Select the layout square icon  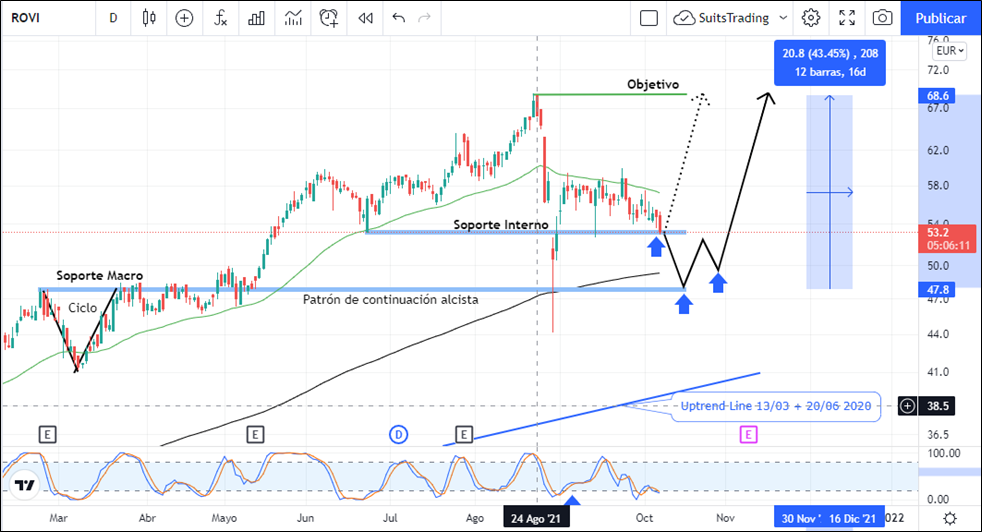coord(649,18)
